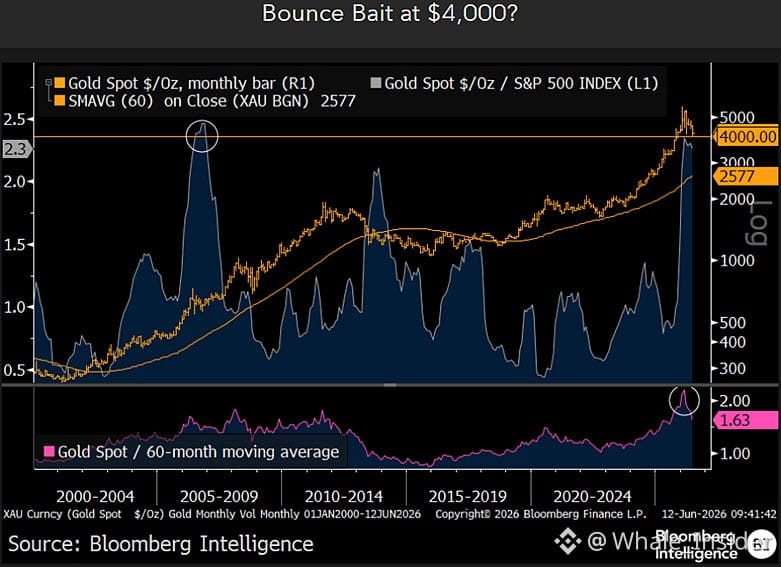This screenshot has width=781, height=567.
Task: Click the pink 1.63 ratio value tag
Action: pyautogui.click(x=746, y=420)
